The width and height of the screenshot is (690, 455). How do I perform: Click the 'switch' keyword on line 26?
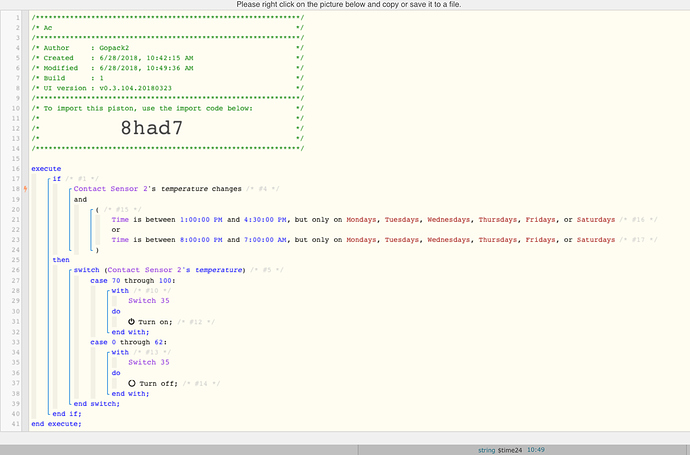[x=86, y=270]
